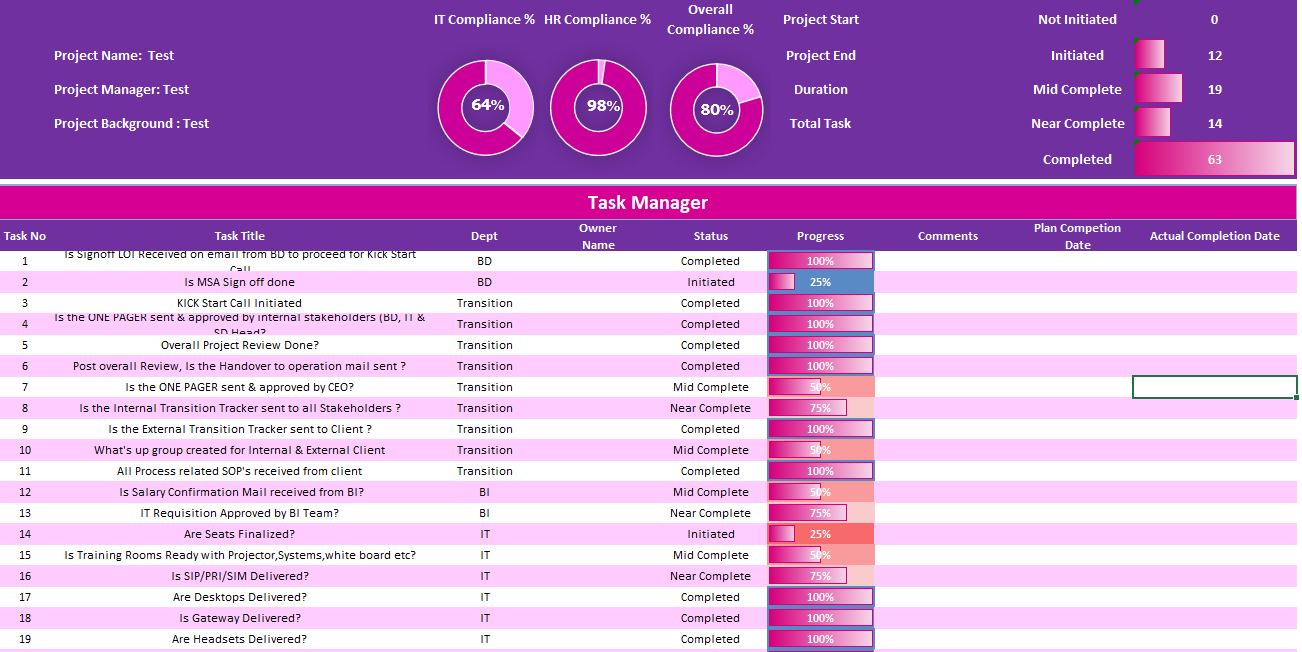Select task title 'Overall Project Review Done?'
Screen dimensions: 1302x652
tap(240, 345)
